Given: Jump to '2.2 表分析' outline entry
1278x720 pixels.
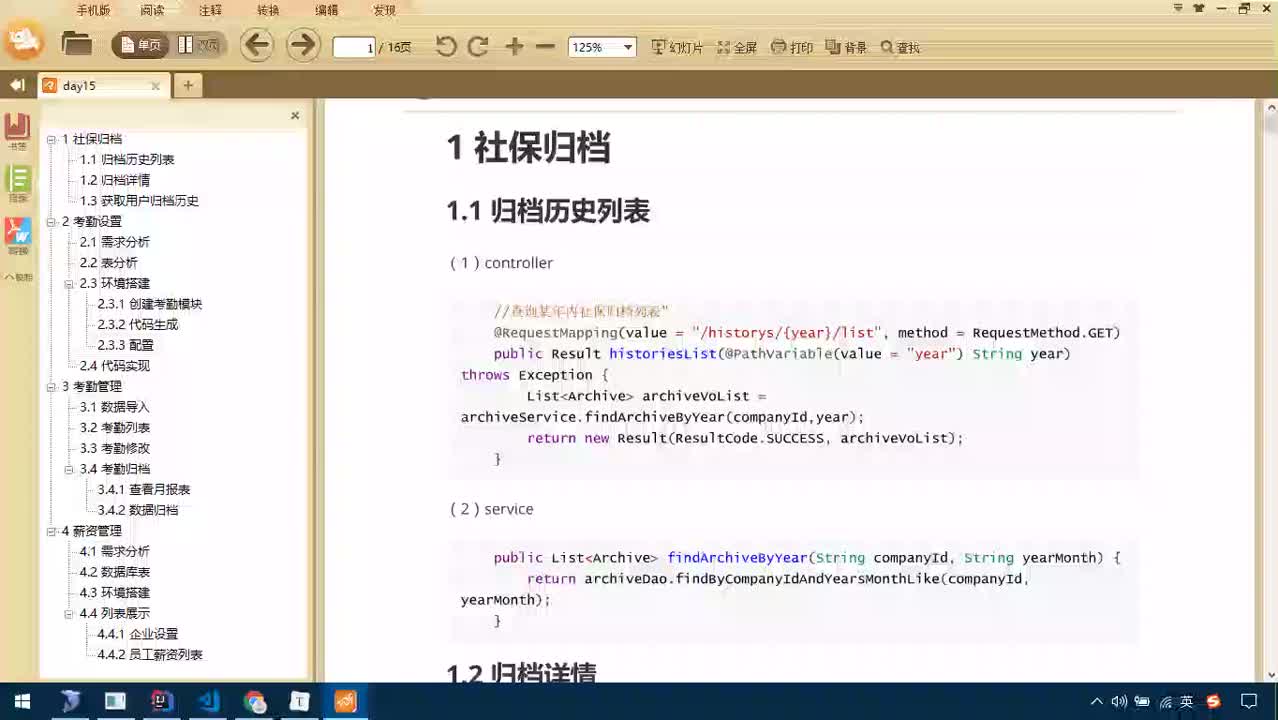Looking at the screenshot, I should (x=109, y=263).
